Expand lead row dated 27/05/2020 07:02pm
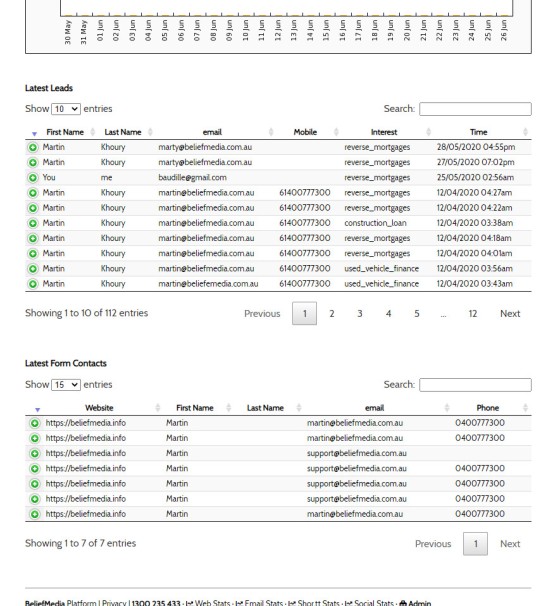 33,162
